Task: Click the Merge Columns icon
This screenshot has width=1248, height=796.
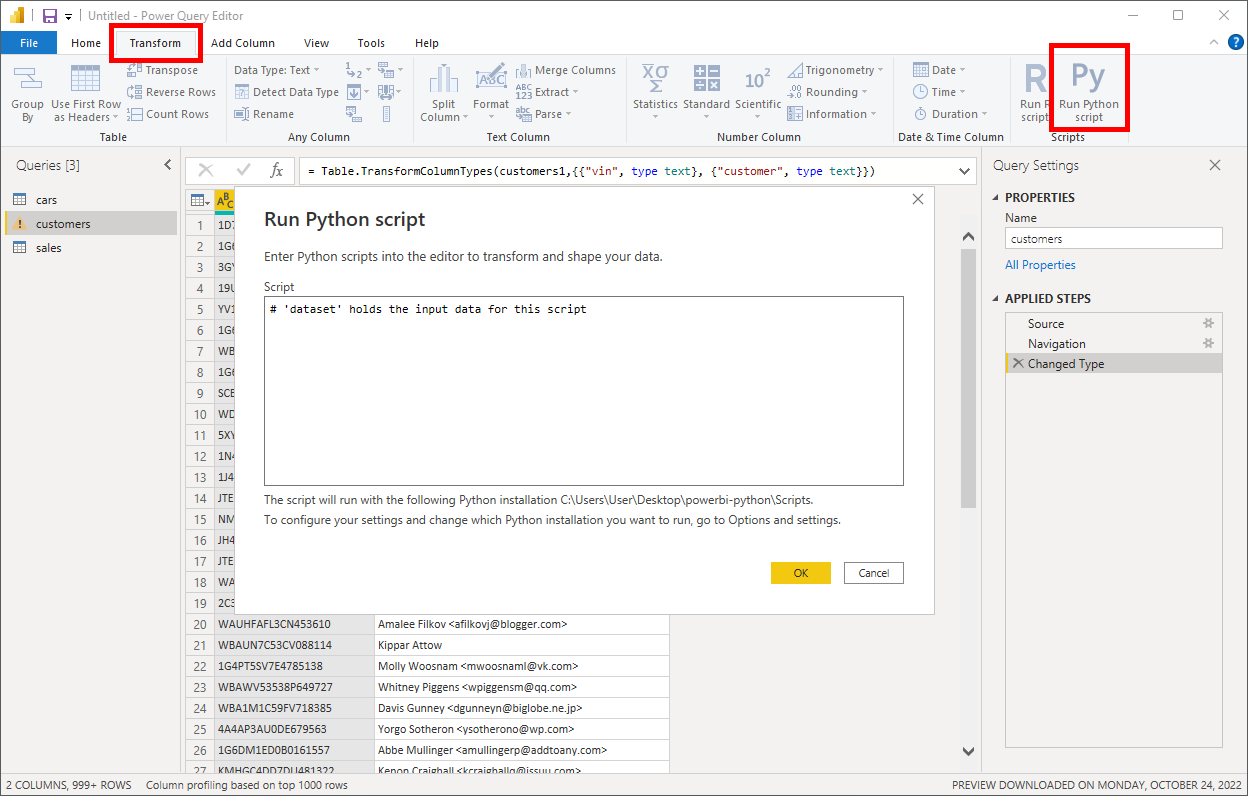Action: coord(567,69)
